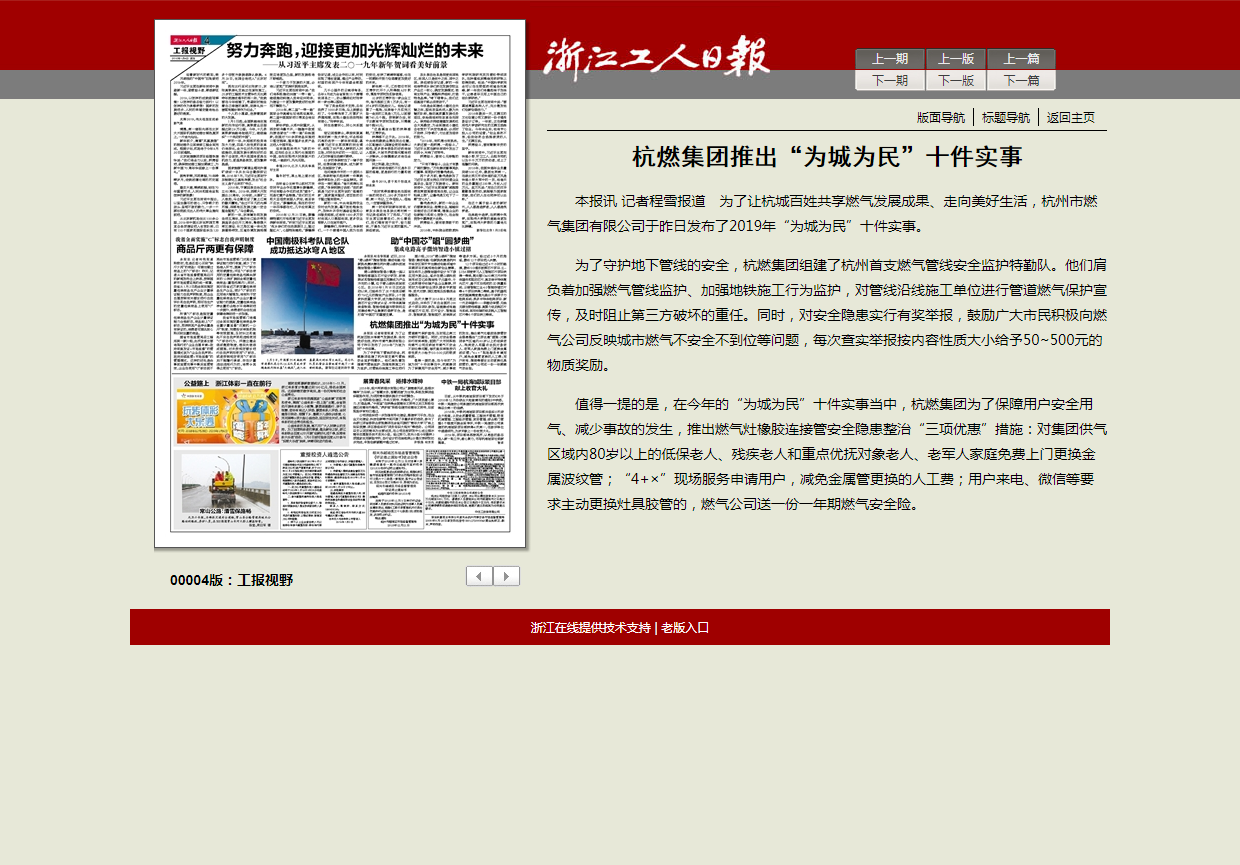Go to previous issue 上一期
The width and height of the screenshot is (1240, 865).
[889, 59]
